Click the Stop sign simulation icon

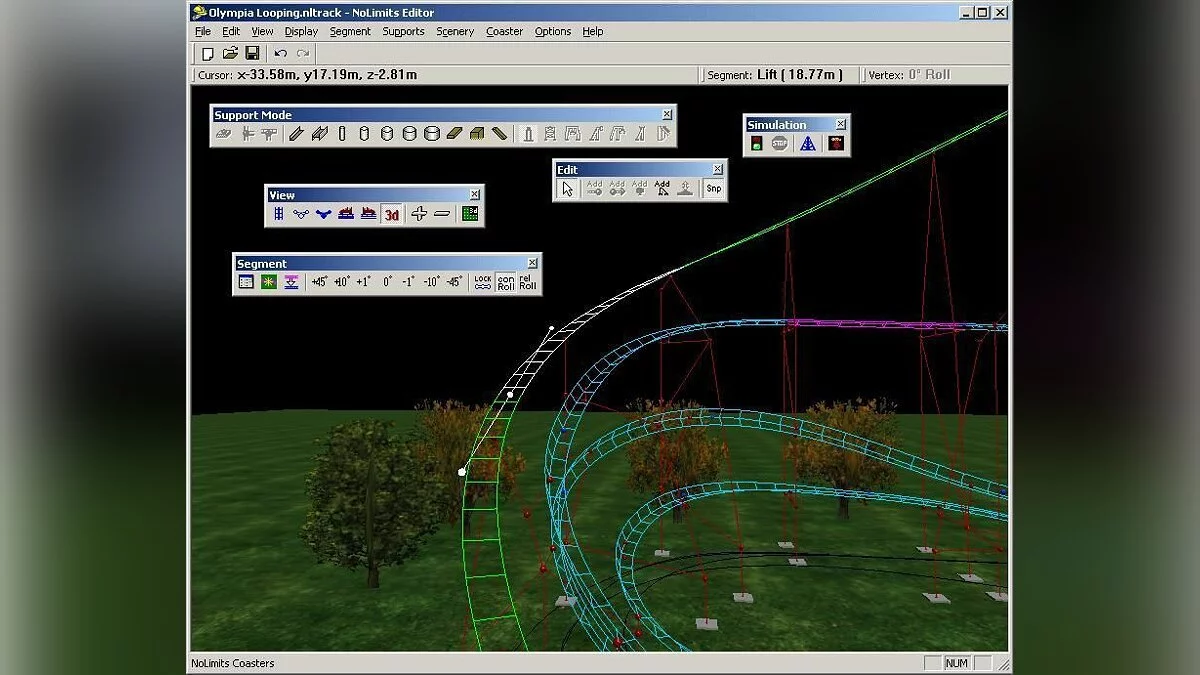[x=780, y=143]
